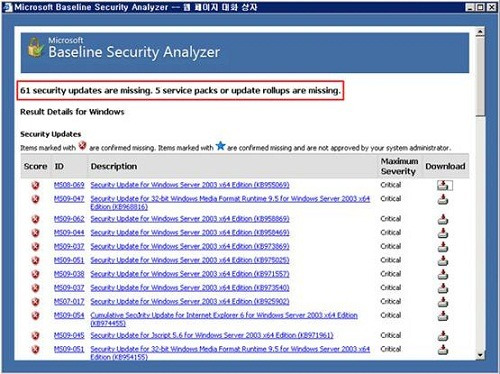500x374 pixels.
Task: Click the score icon in MS09-045 row
Action: pos(35,336)
